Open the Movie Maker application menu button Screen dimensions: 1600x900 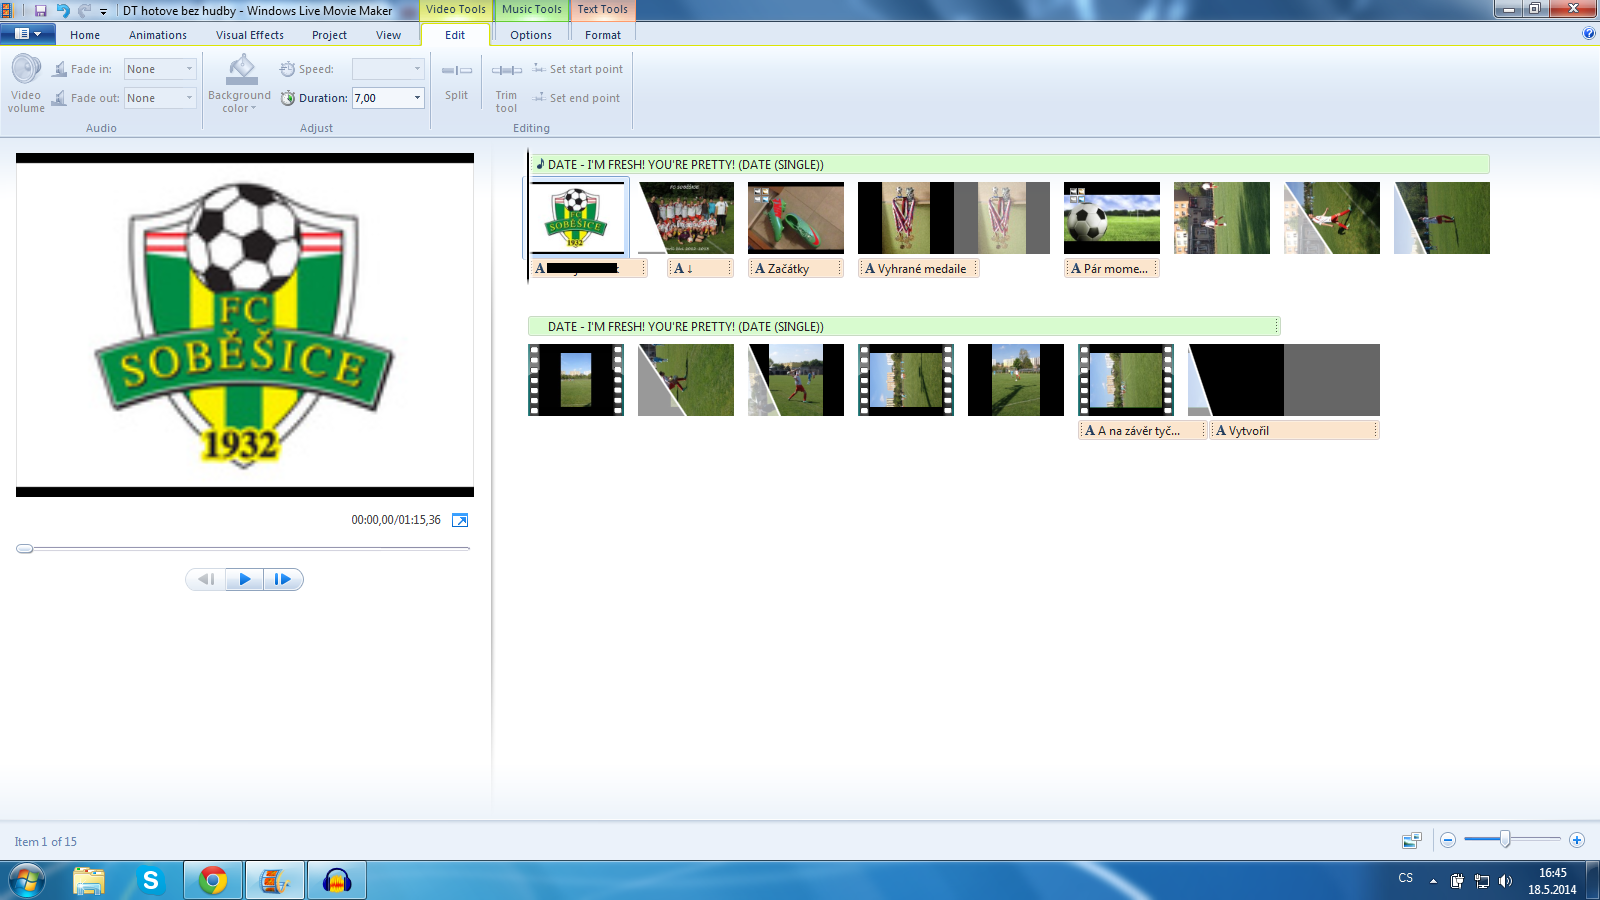click(27, 34)
